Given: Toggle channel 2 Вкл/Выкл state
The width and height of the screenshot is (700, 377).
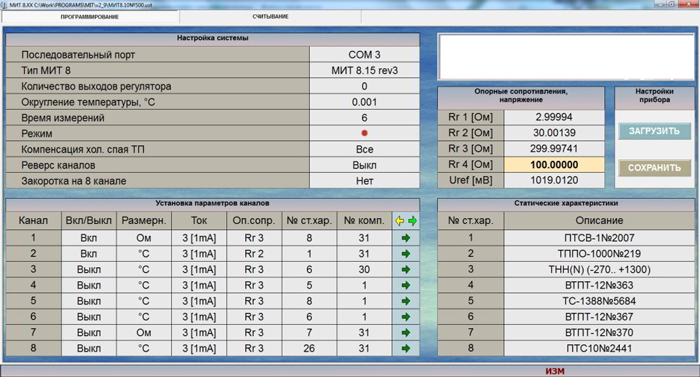Looking at the screenshot, I should coord(88,254).
